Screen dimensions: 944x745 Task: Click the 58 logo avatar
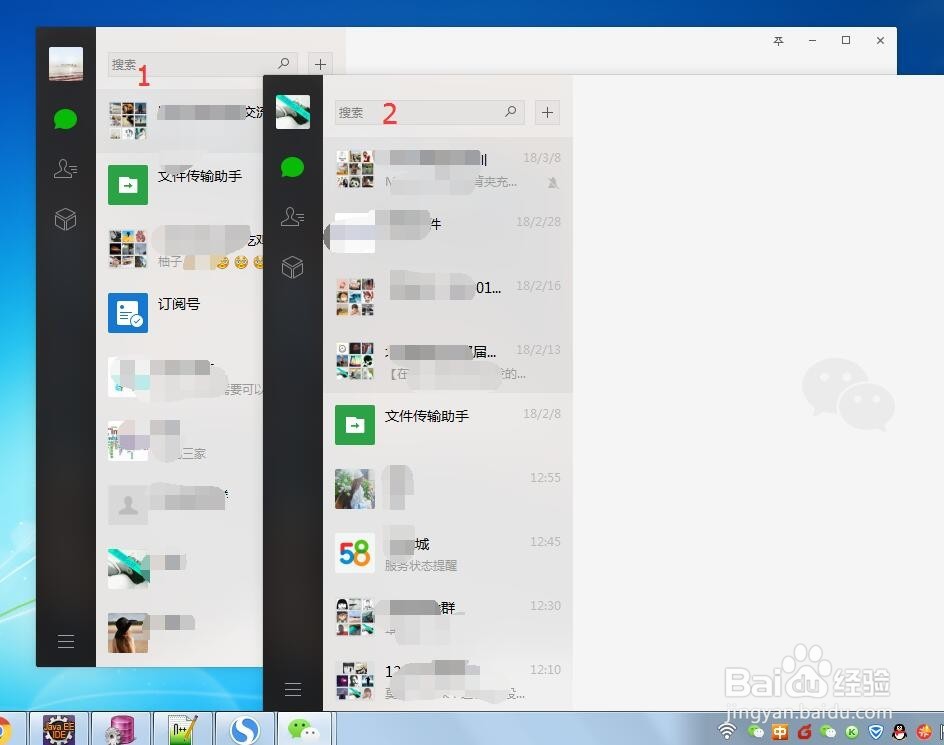pyautogui.click(x=355, y=553)
